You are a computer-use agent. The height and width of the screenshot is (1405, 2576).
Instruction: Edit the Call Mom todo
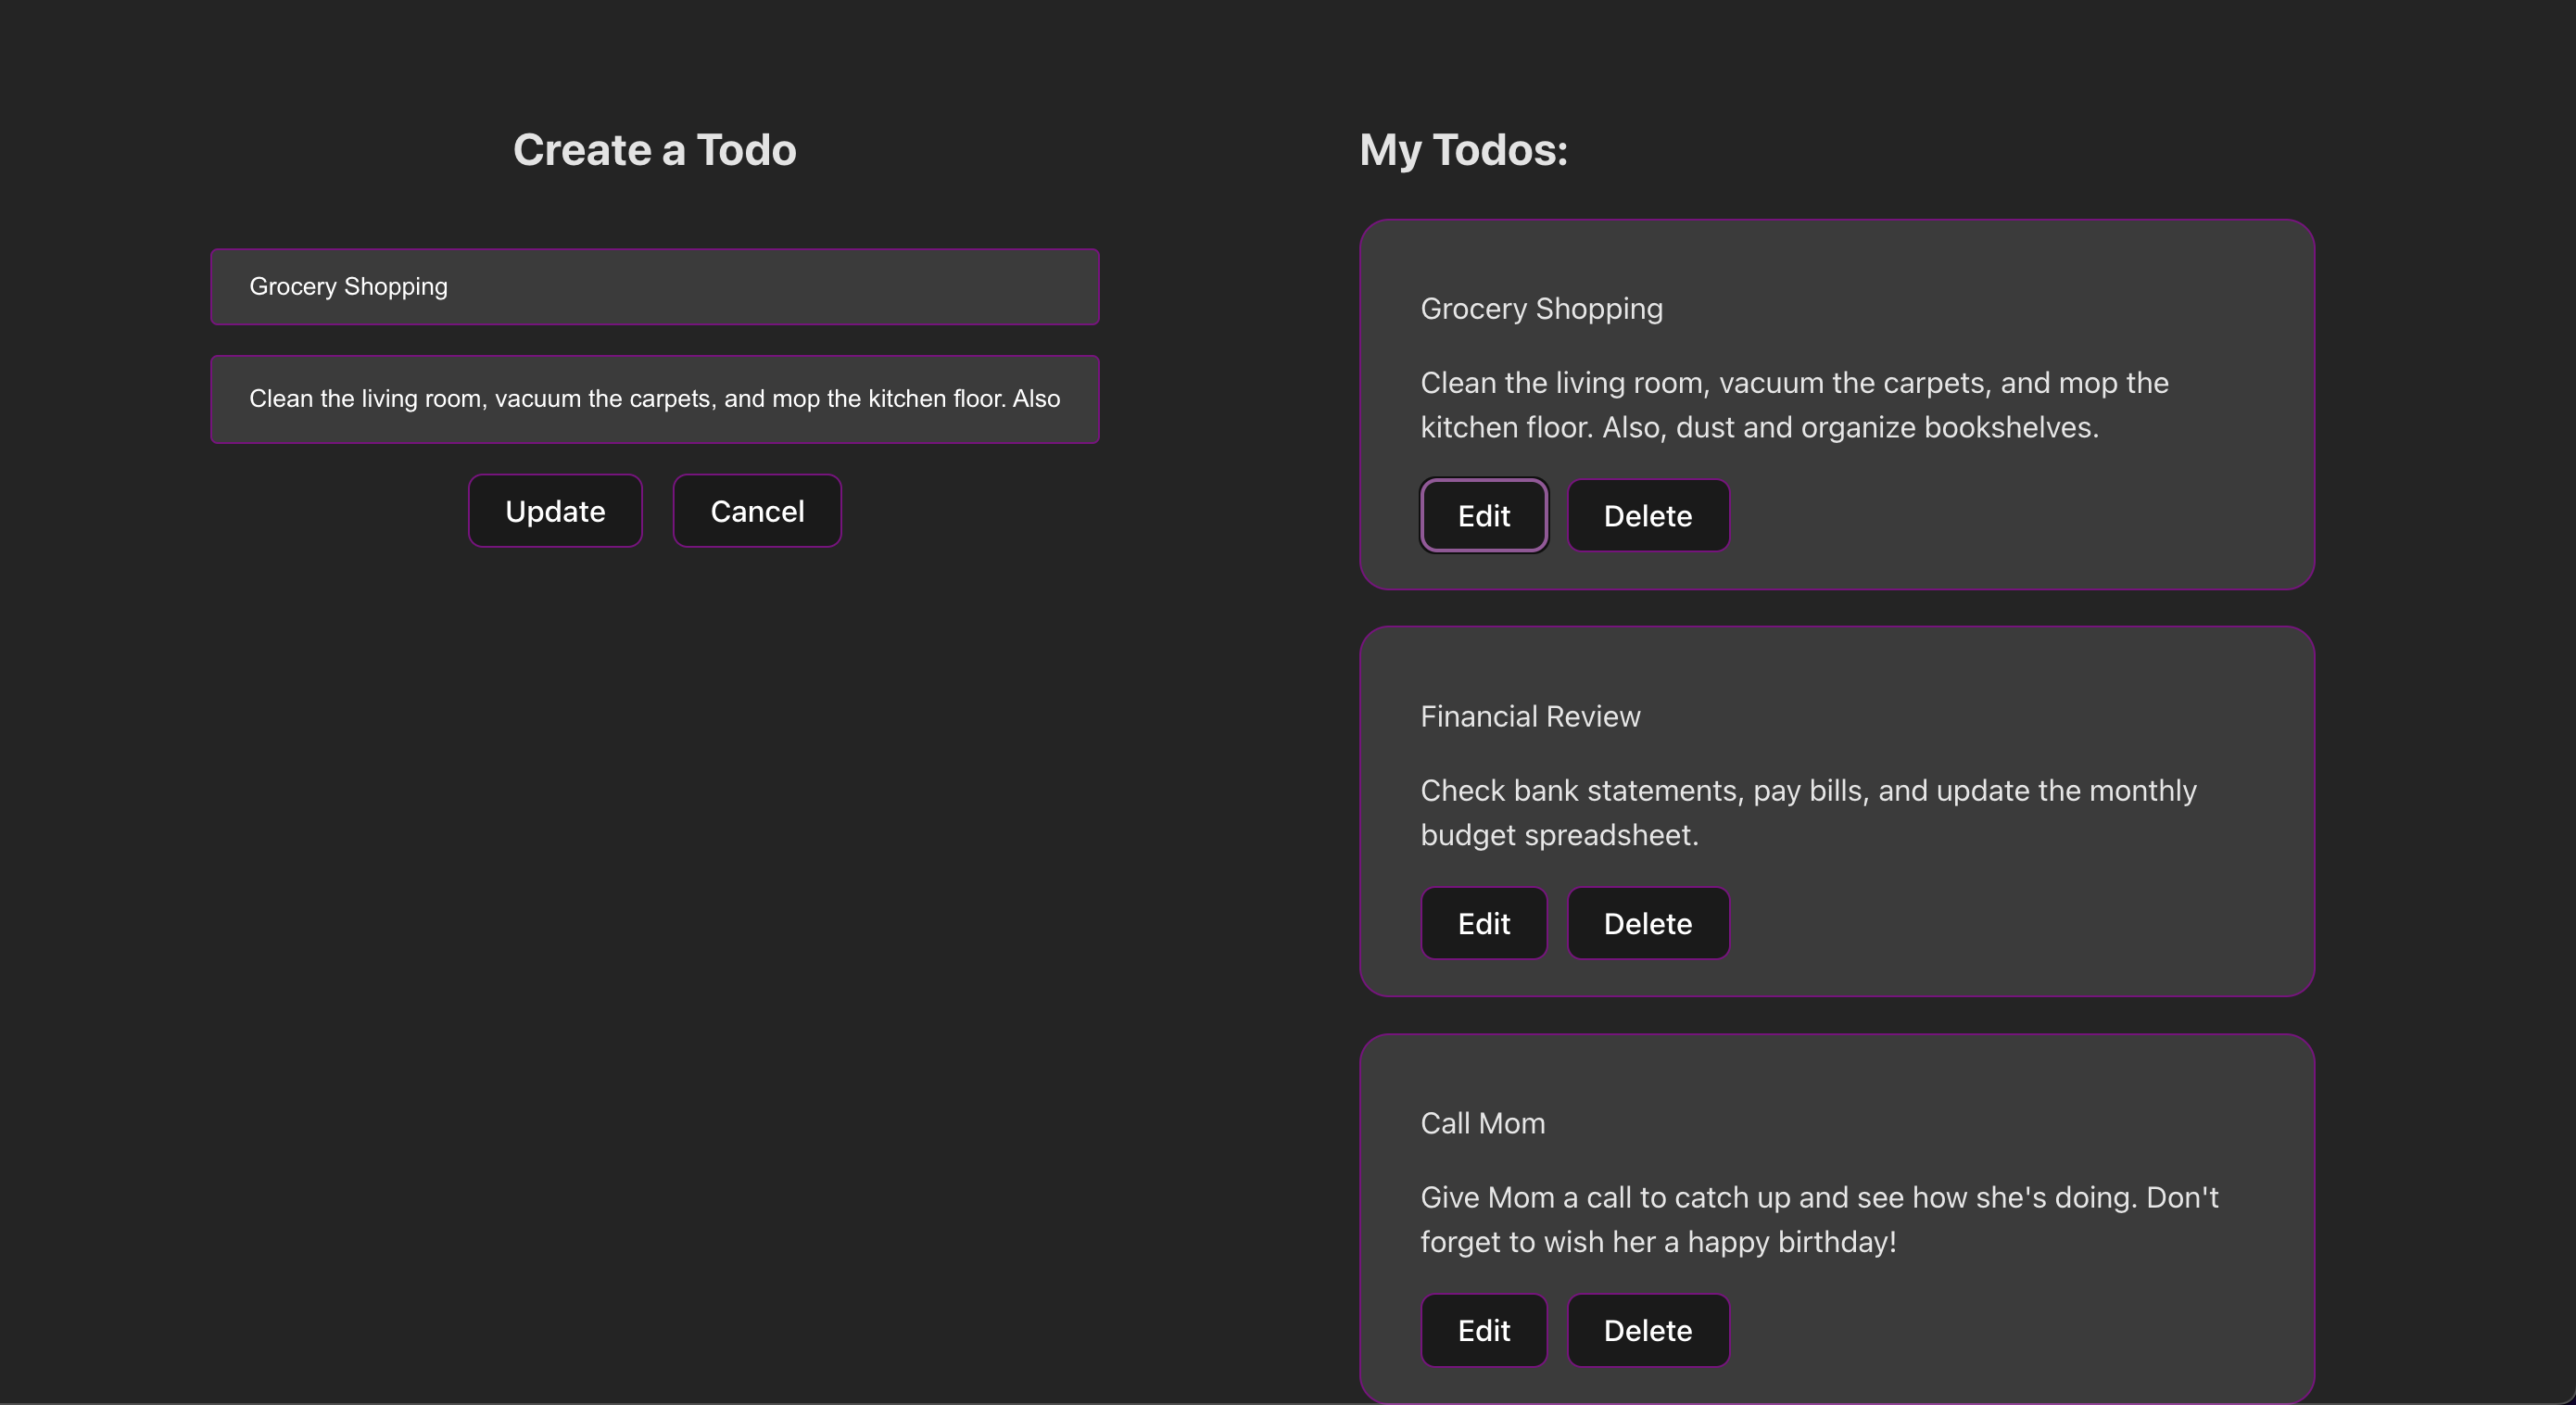tap(1483, 1330)
